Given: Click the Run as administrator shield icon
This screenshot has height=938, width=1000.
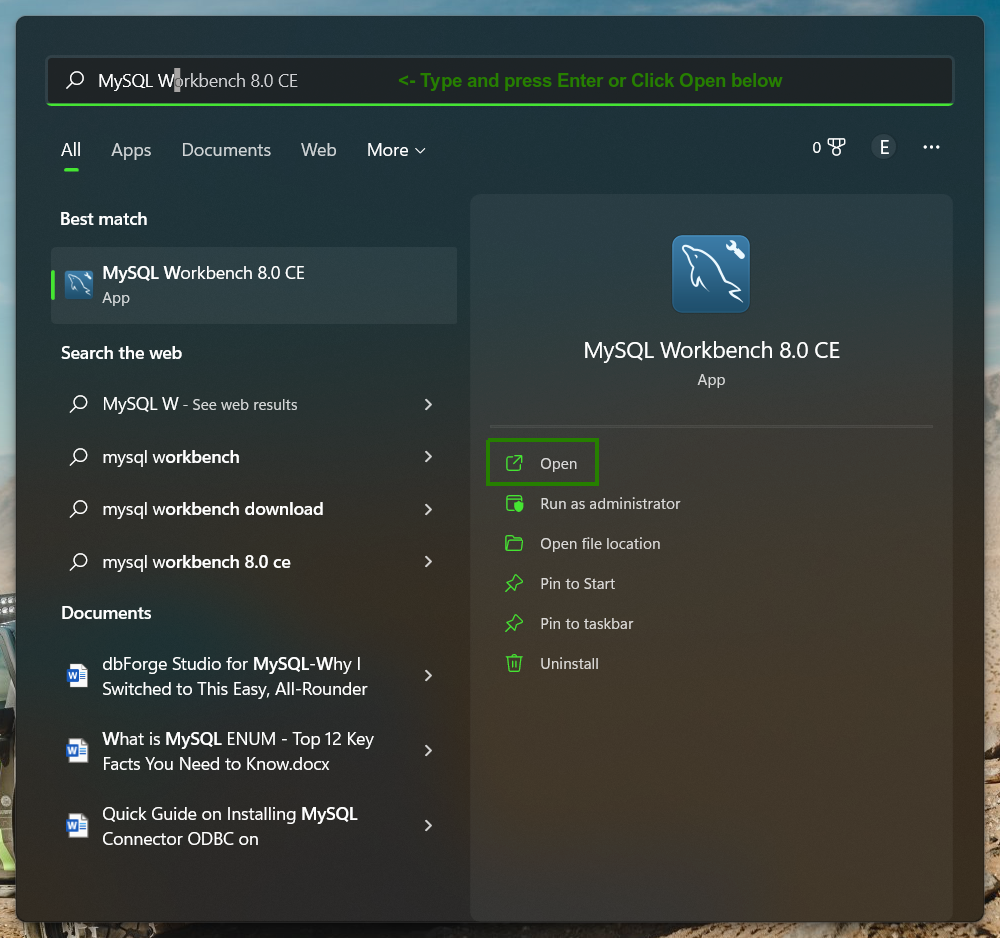Looking at the screenshot, I should (514, 504).
